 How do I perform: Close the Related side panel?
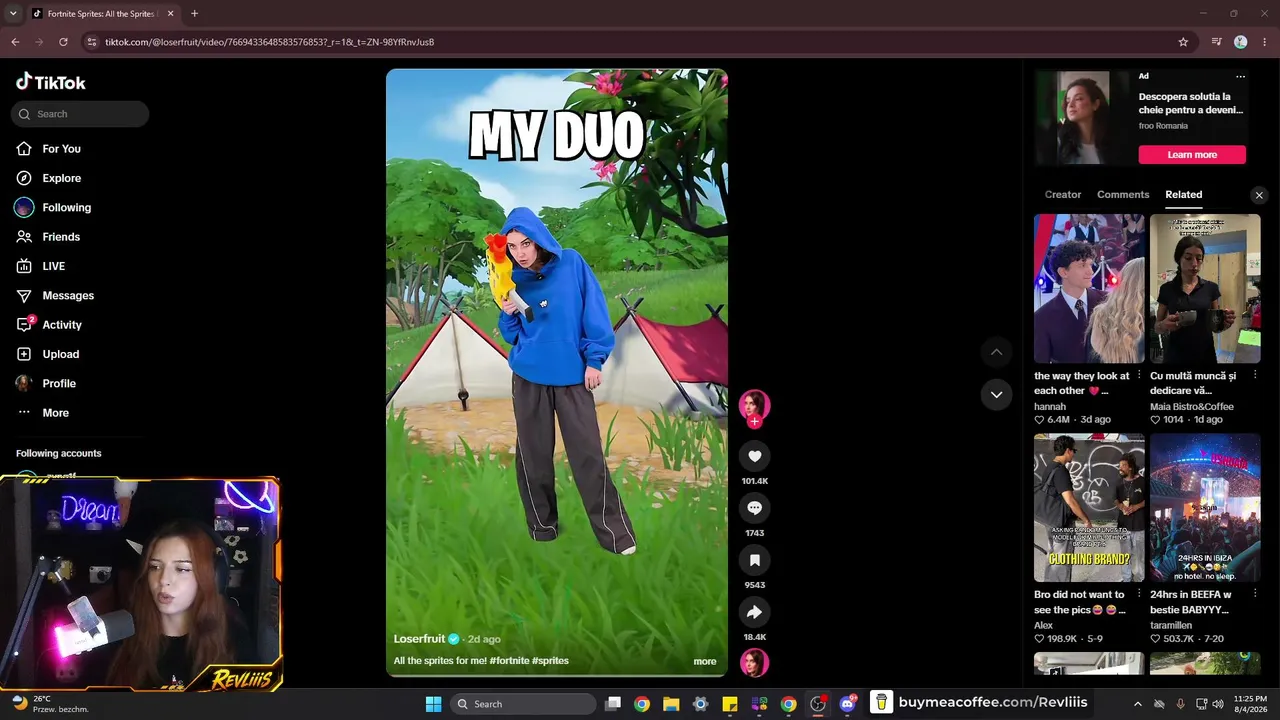point(1259,195)
